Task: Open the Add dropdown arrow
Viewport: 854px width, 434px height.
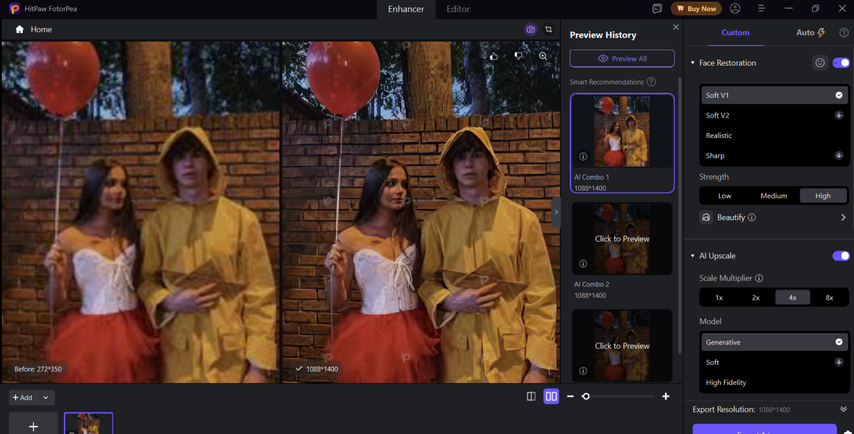Action: point(46,398)
